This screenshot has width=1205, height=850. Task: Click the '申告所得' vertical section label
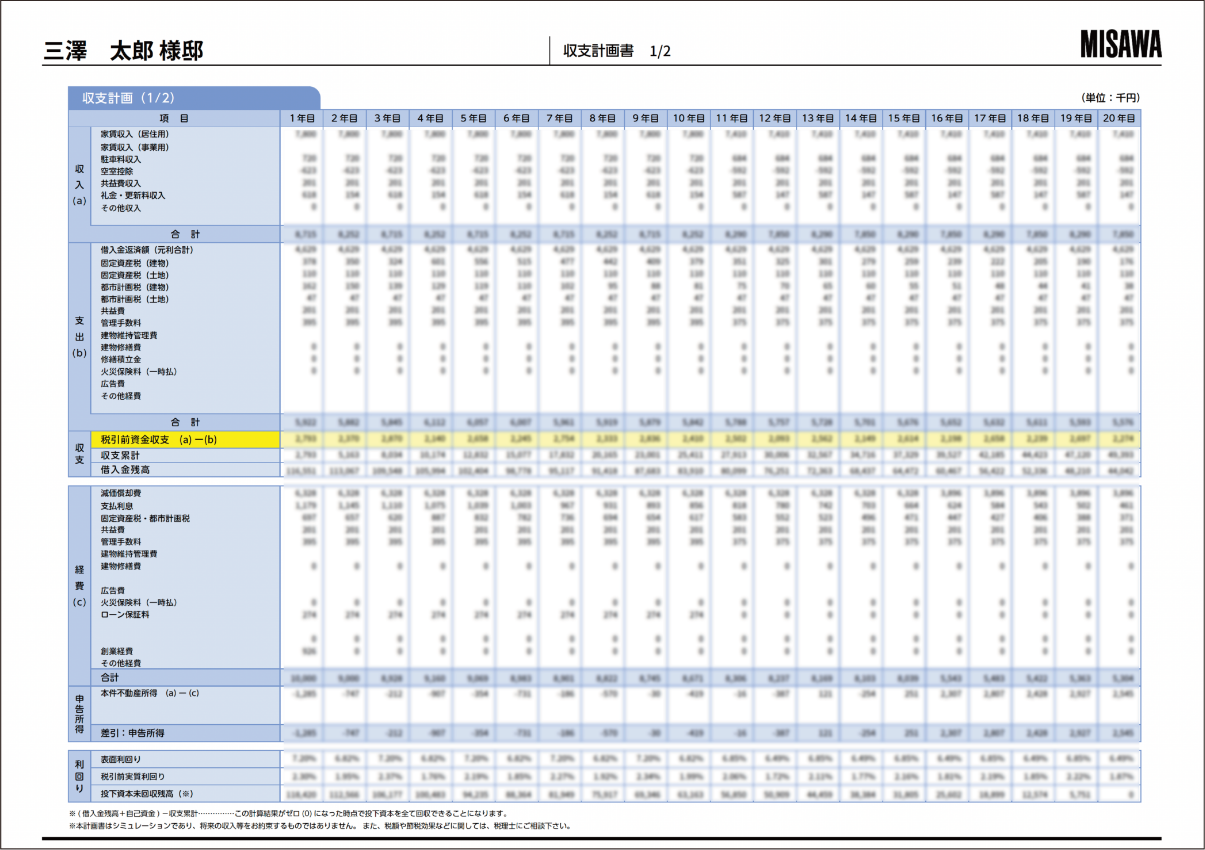(x=80, y=712)
